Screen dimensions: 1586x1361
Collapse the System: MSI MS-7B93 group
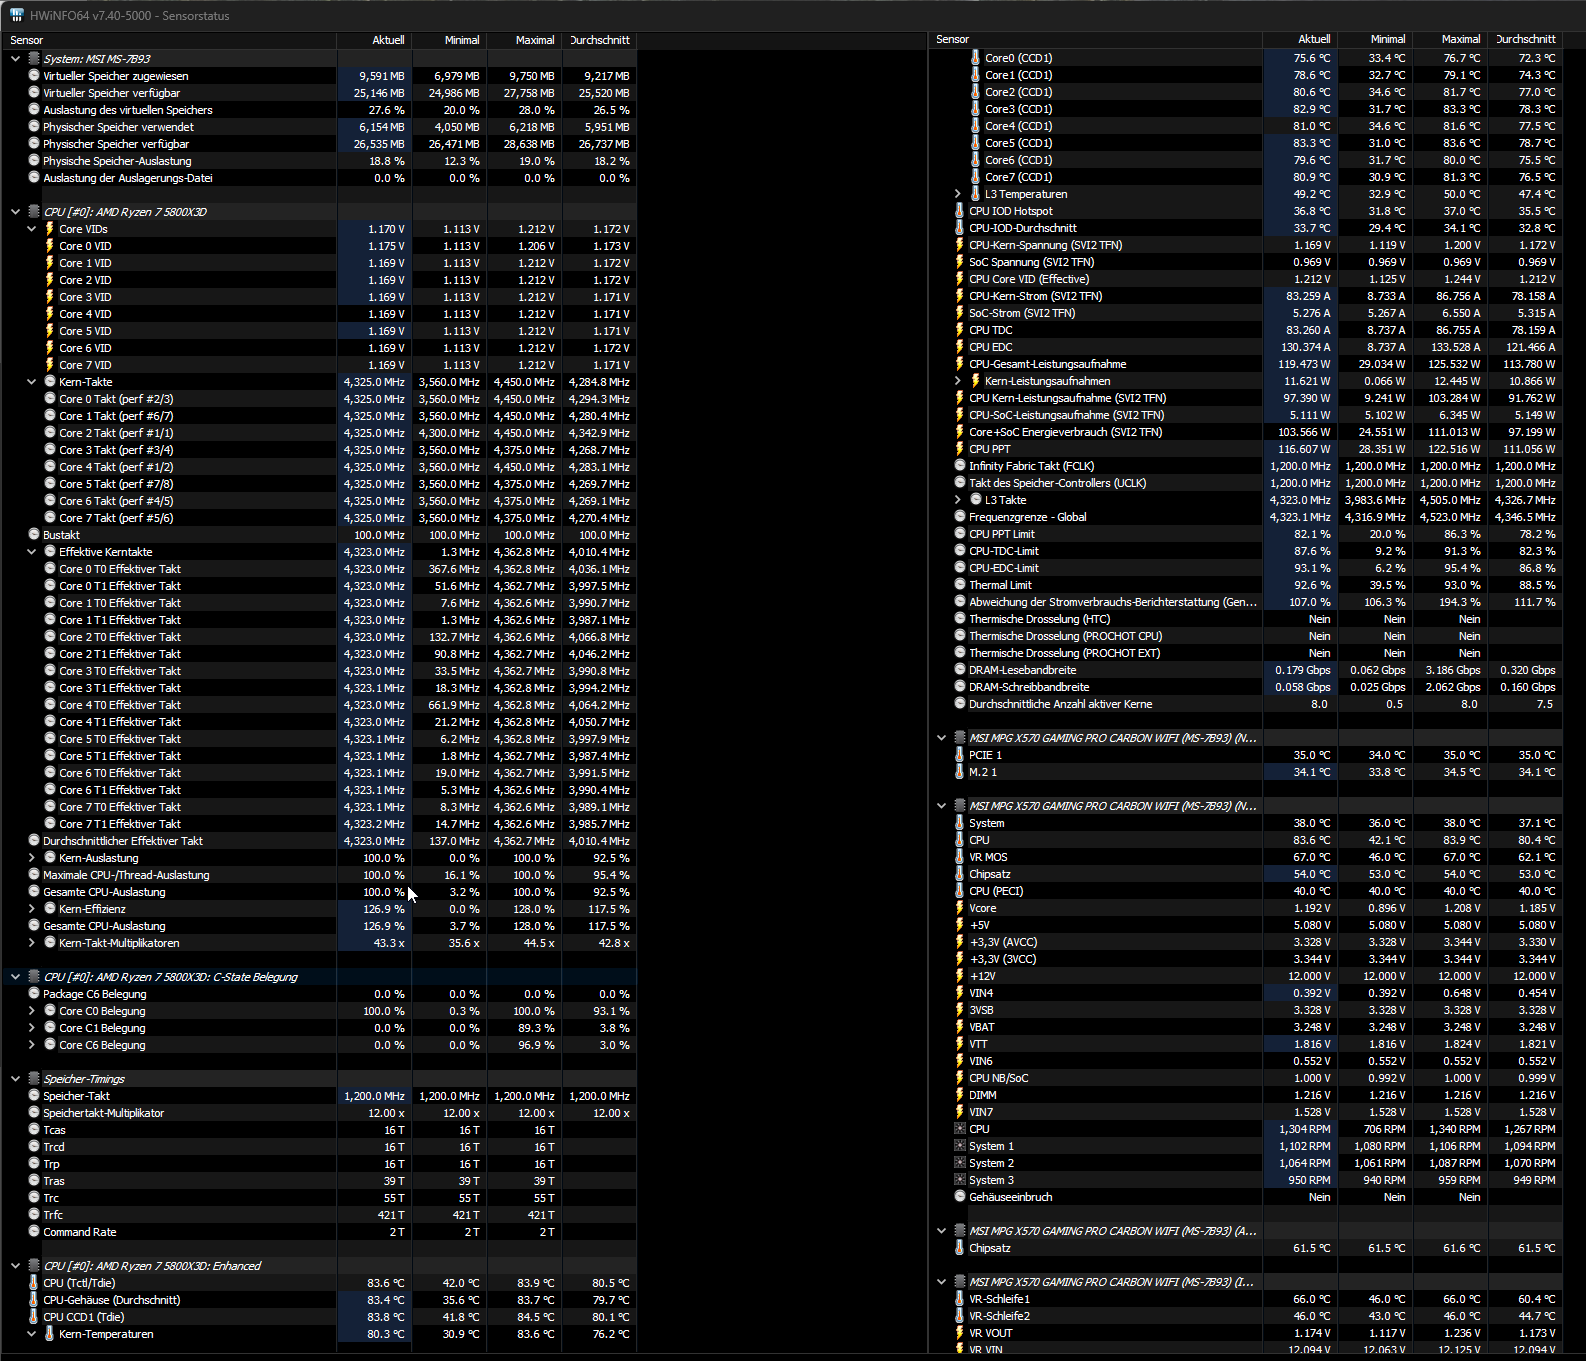point(15,59)
